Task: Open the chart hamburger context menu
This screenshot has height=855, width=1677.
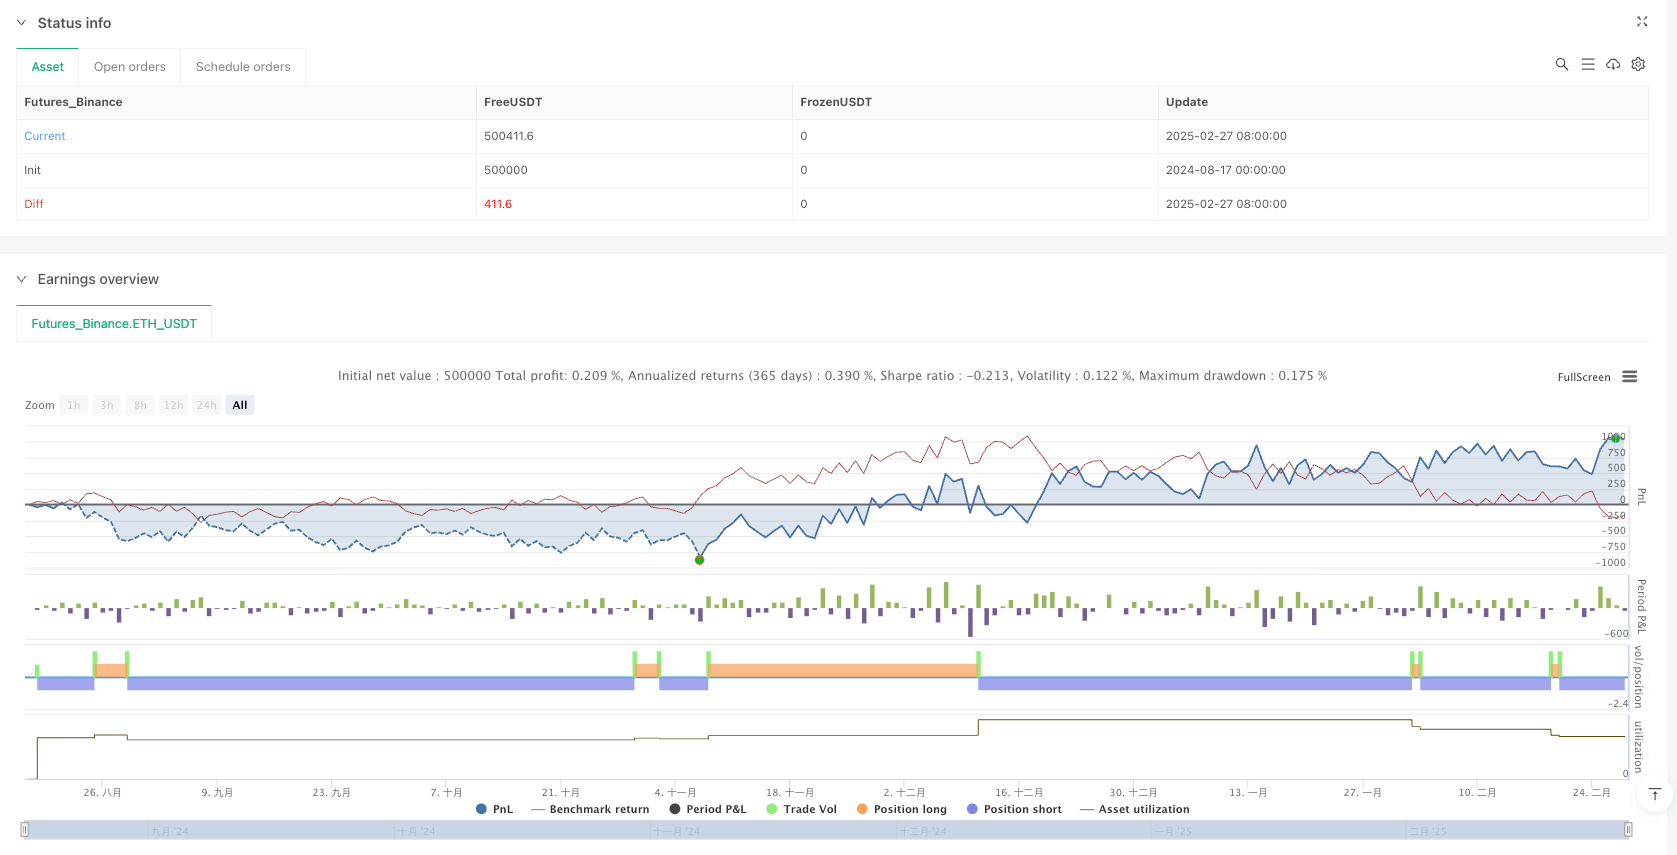Action: tap(1629, 377)
